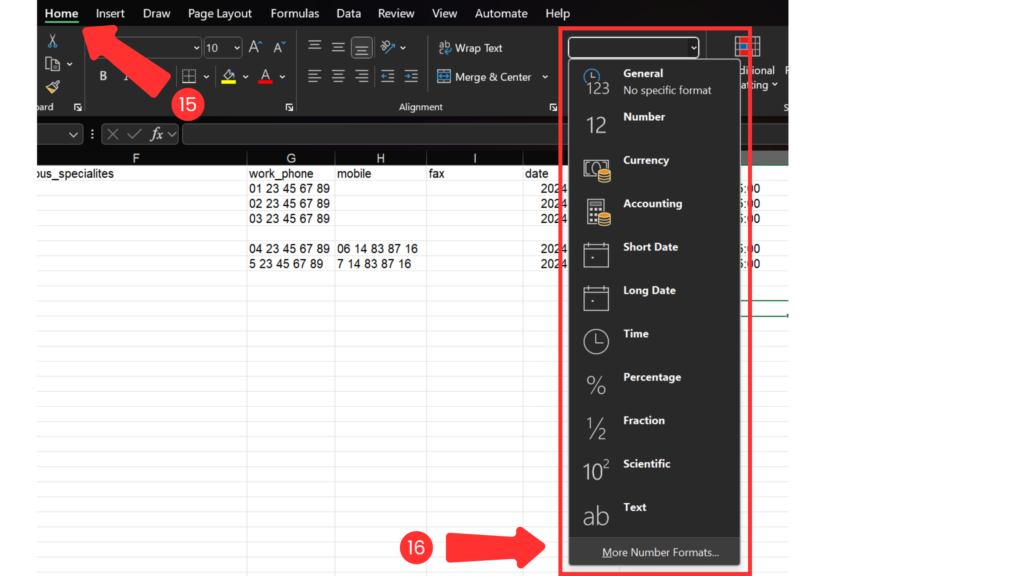Cancel the formula bar entry
Image resolution: width=1024 pixels, height=576 pixels.
coord(112,134)
